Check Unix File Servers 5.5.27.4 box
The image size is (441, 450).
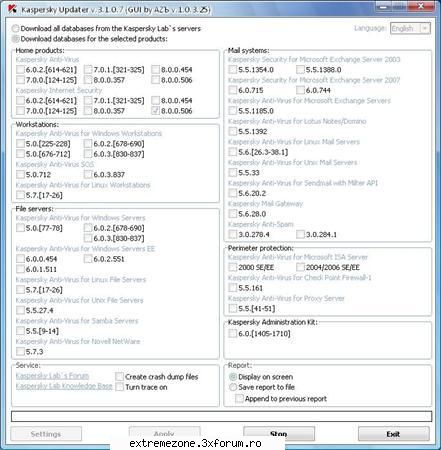click(20, 310)
